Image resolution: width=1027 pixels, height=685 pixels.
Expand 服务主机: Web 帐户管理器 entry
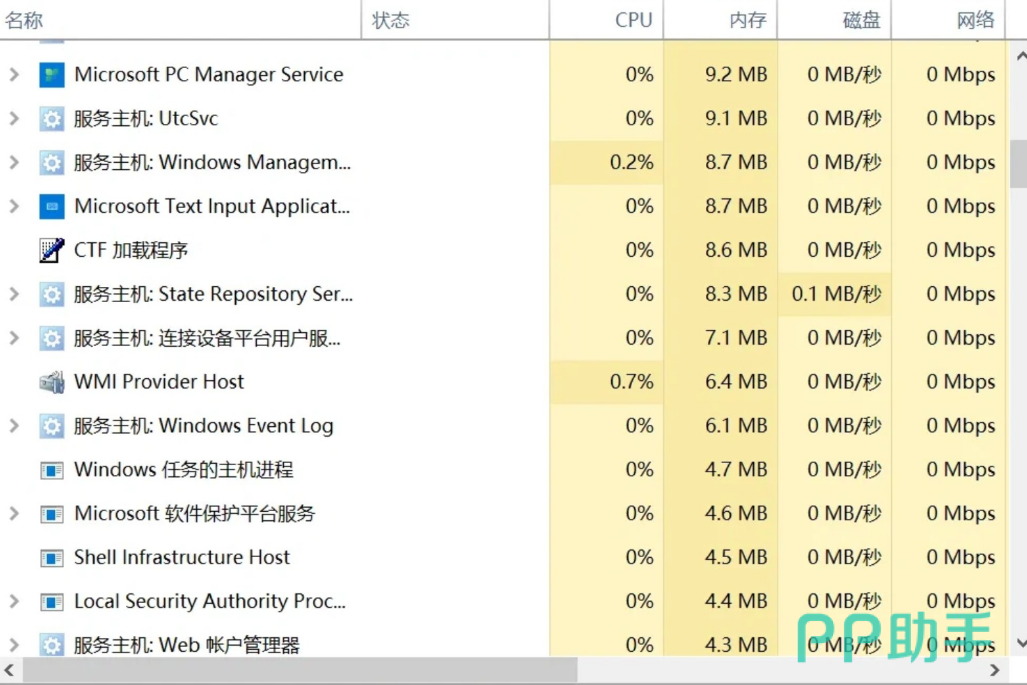(x=14, y=645)
